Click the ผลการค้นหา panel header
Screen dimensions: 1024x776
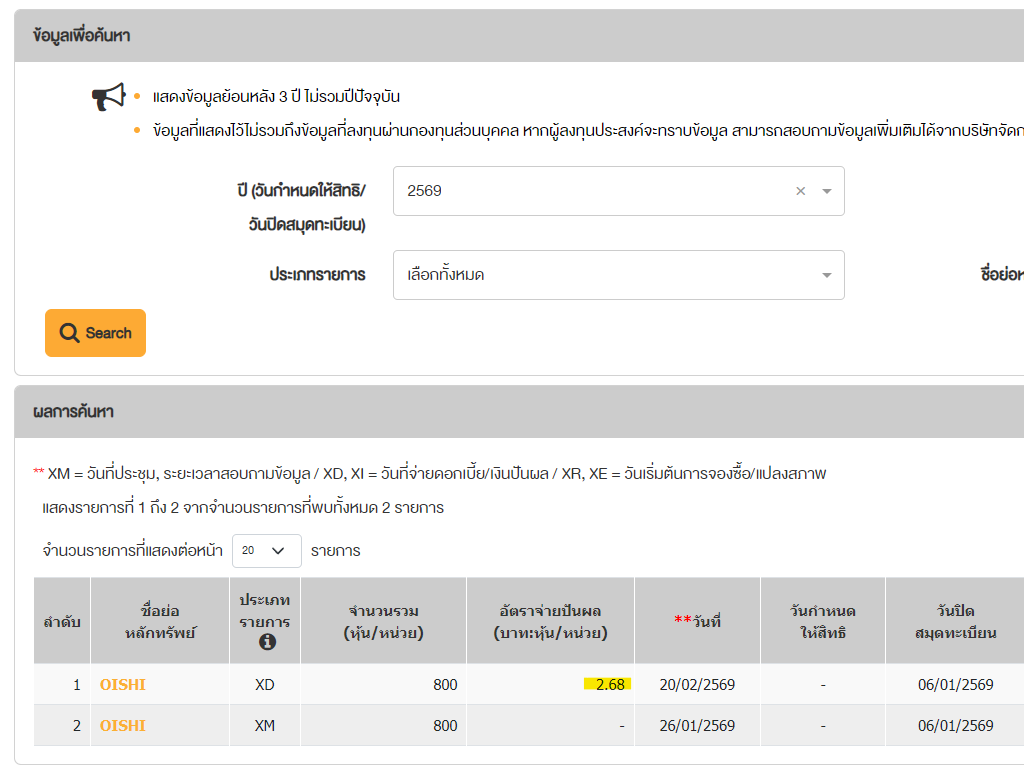click(74, 412)
